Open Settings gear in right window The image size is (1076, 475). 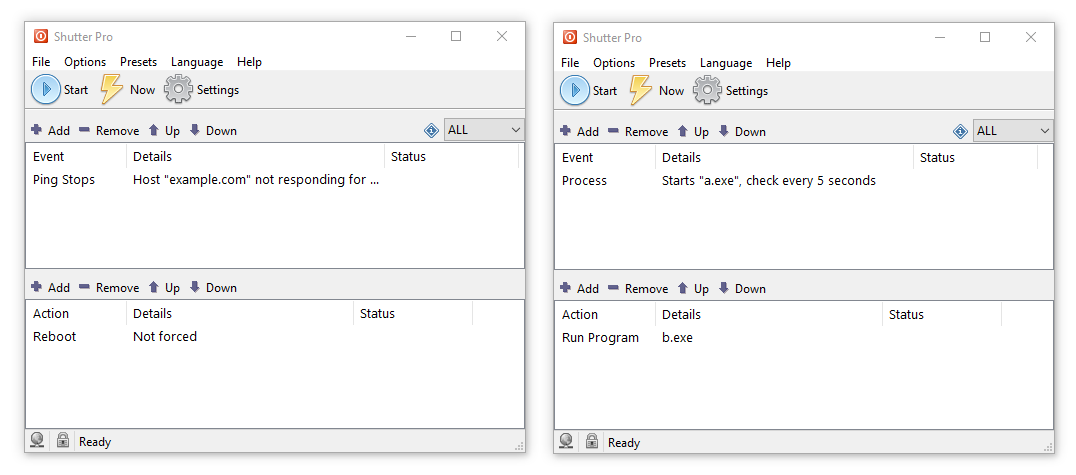[x=707, y=90]
